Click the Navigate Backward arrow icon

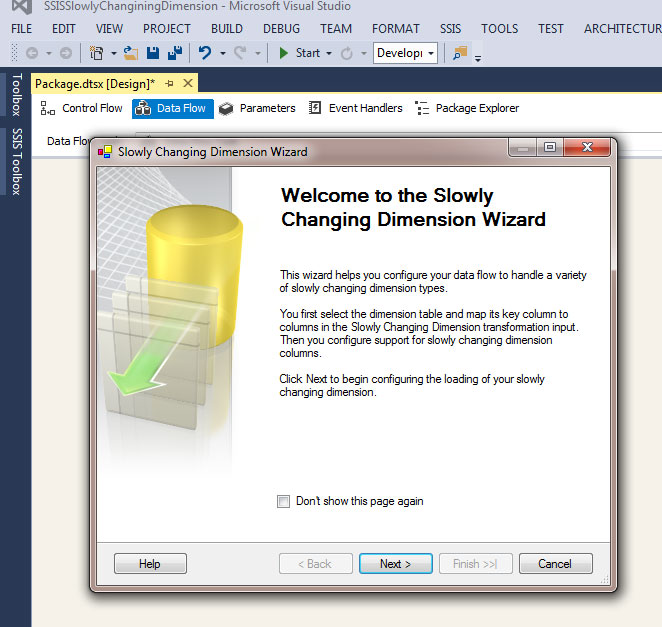(x=32, y=53)
